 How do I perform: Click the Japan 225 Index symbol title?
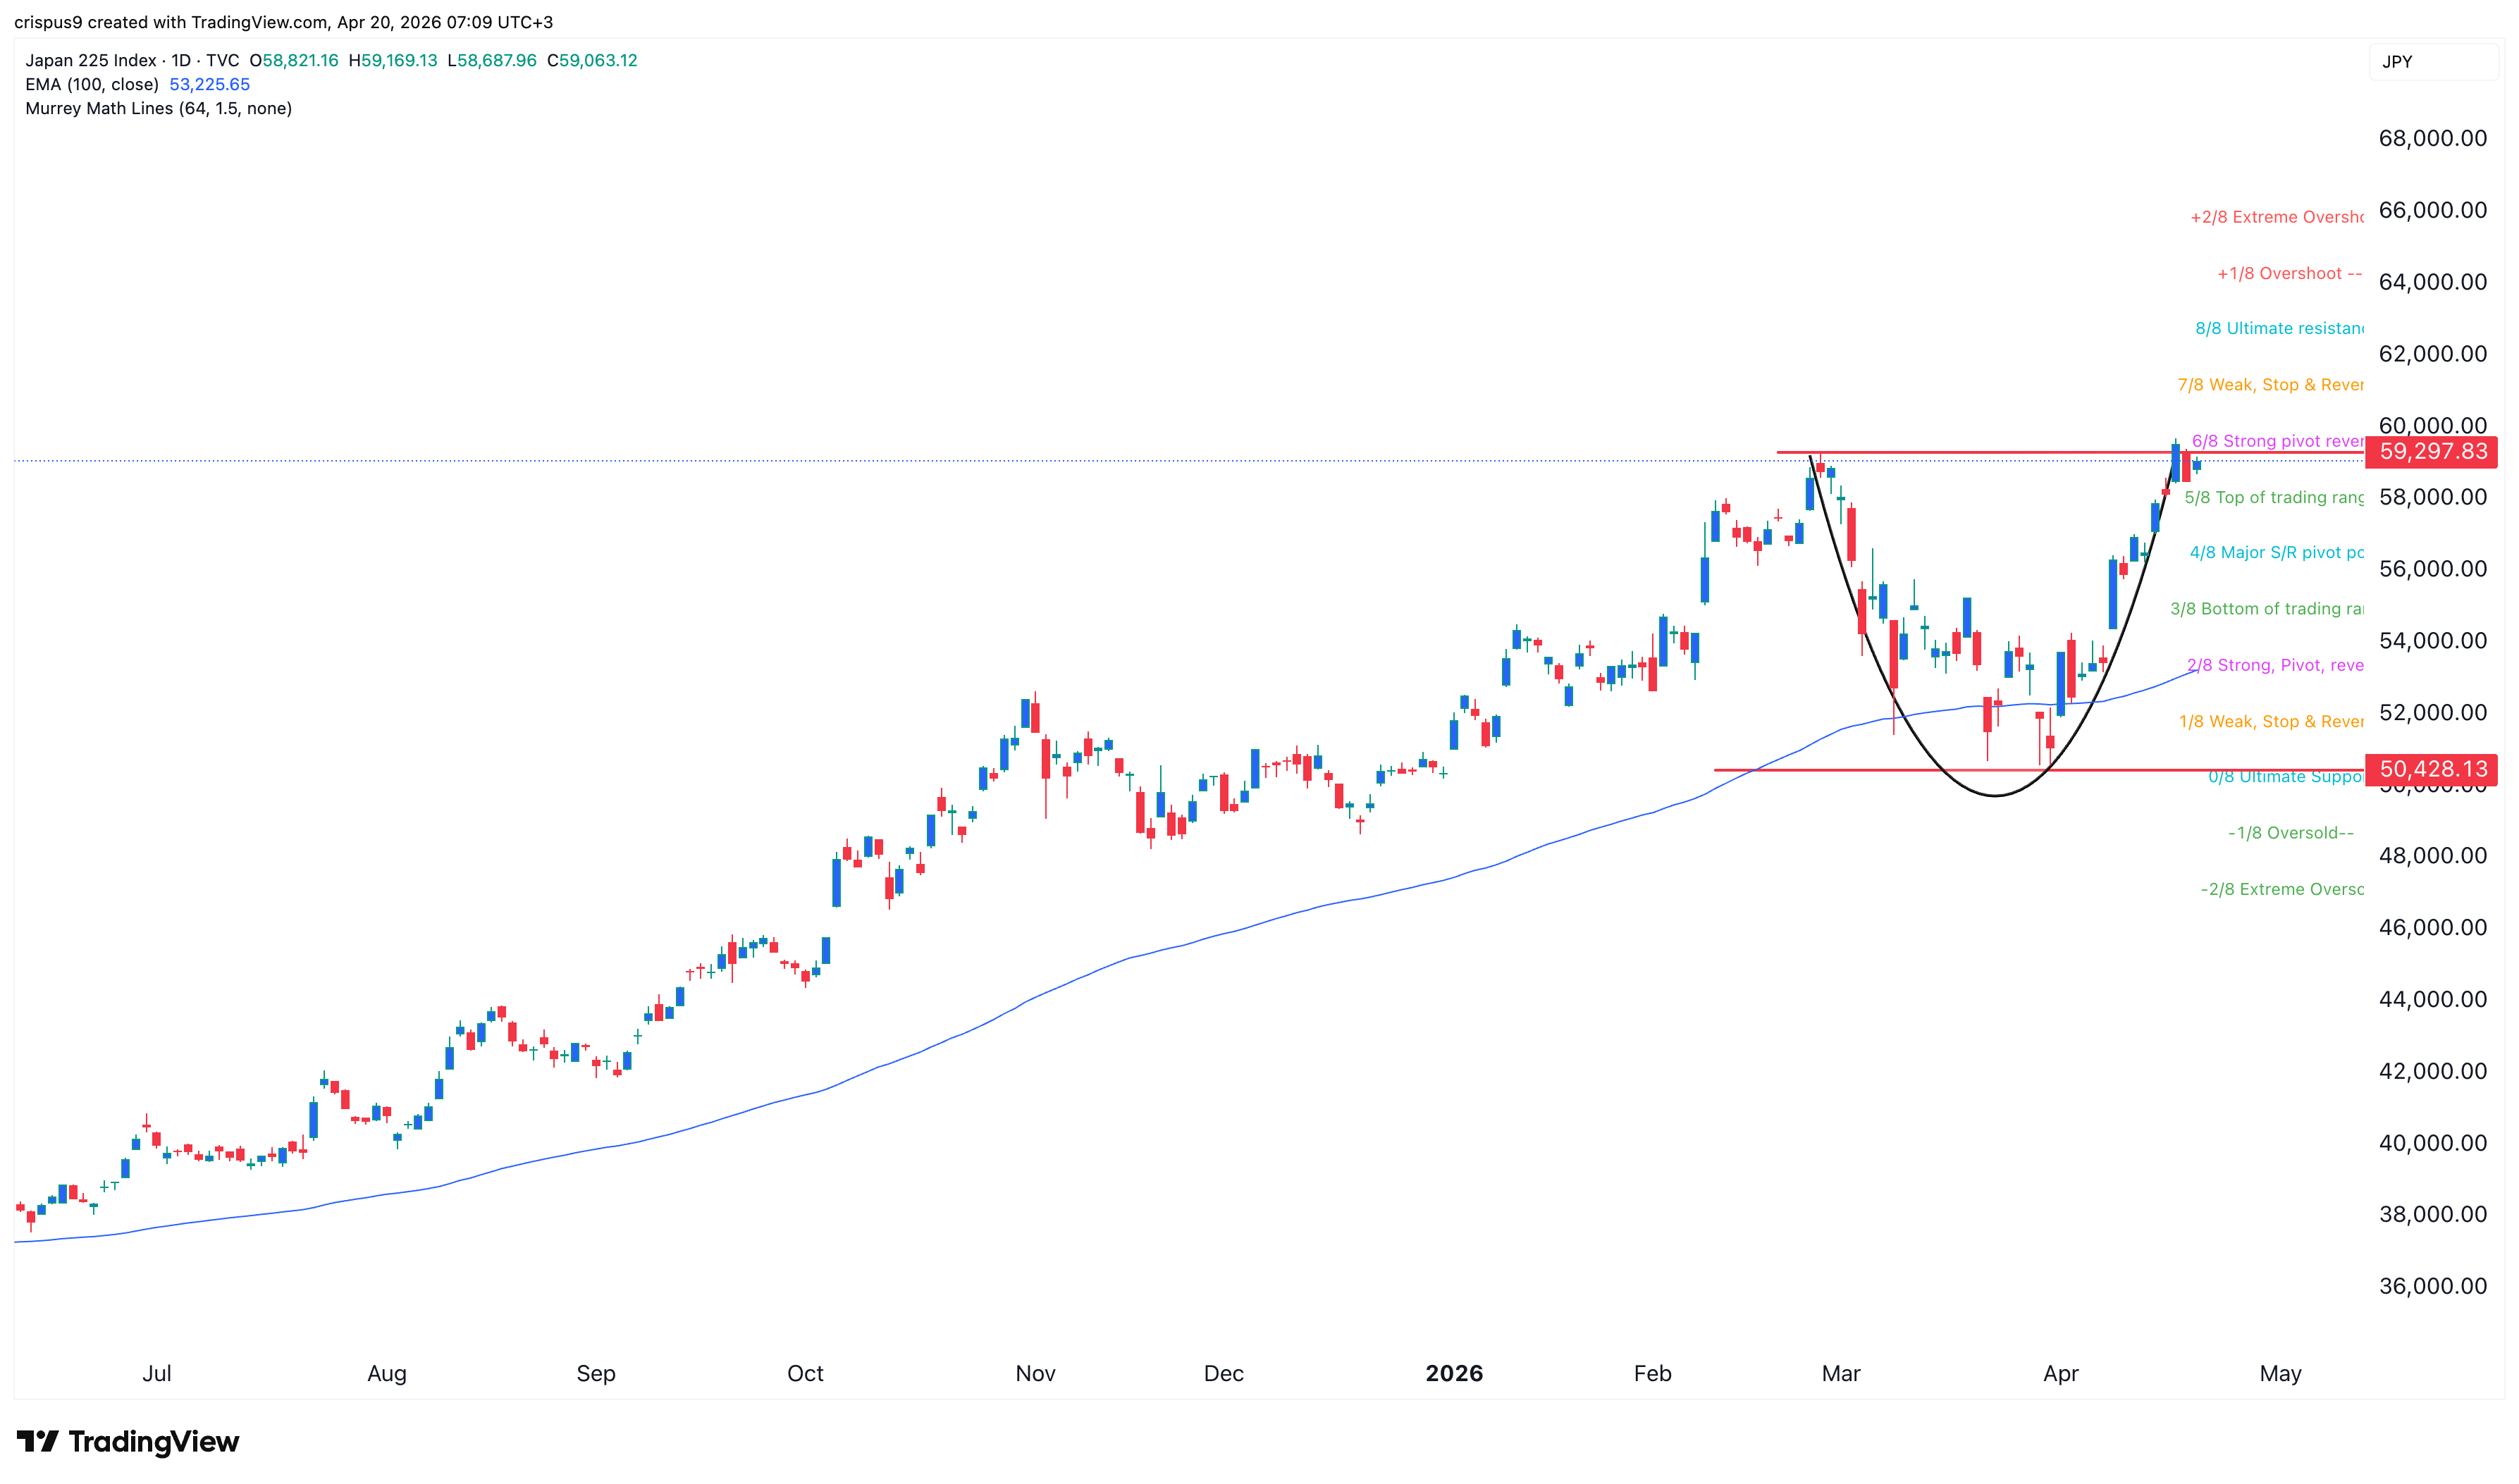pos(91,60)
